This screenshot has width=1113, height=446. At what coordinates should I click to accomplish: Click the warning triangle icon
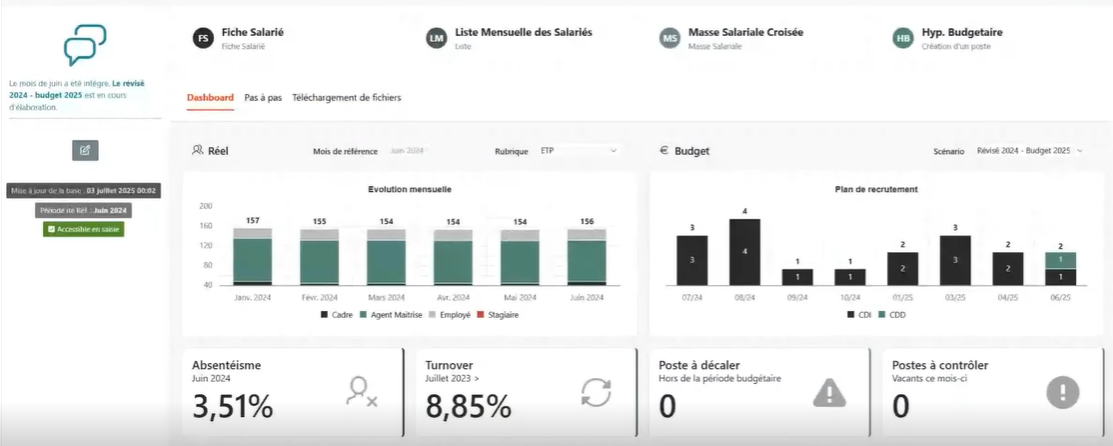(x=829, y=393)
